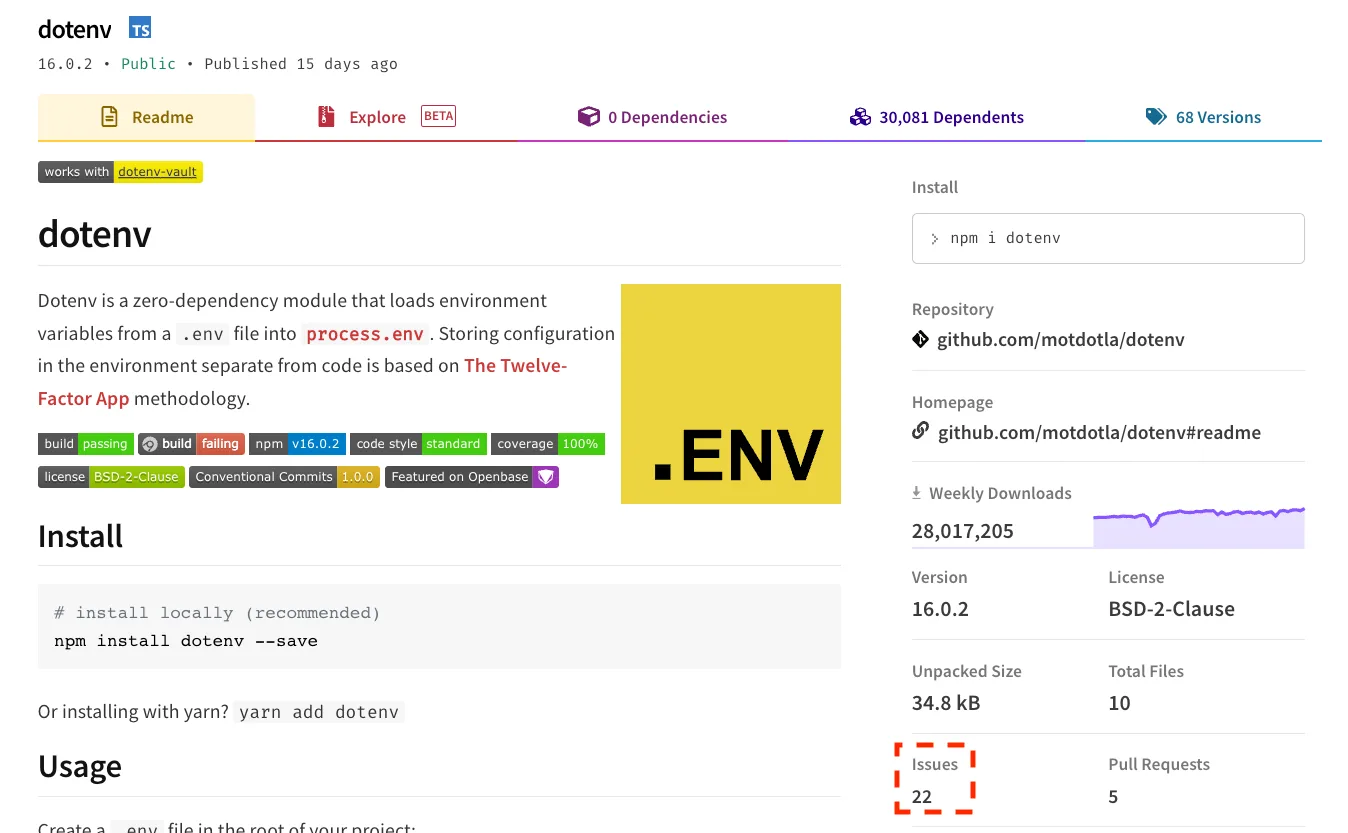Click the blue Versions tags icon
1348x833 pixels.
coord(1156,117)
